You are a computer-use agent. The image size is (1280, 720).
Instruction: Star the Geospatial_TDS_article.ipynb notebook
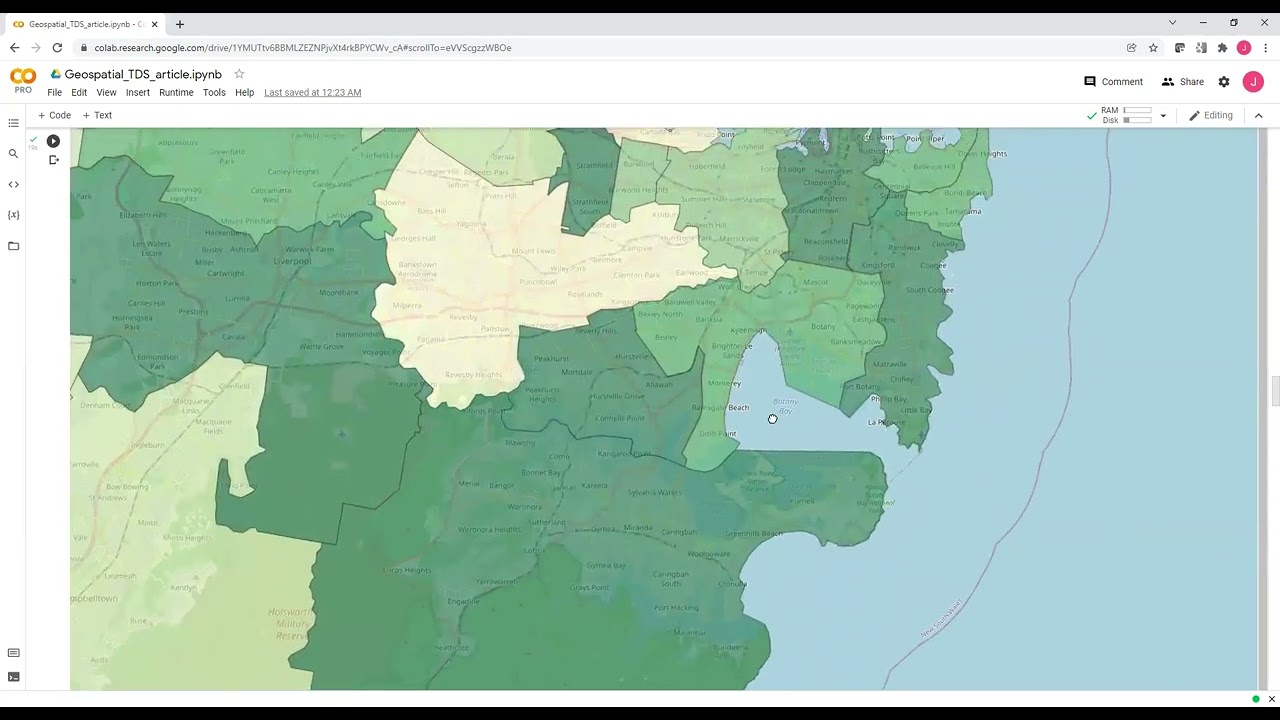tap(239, 74)
